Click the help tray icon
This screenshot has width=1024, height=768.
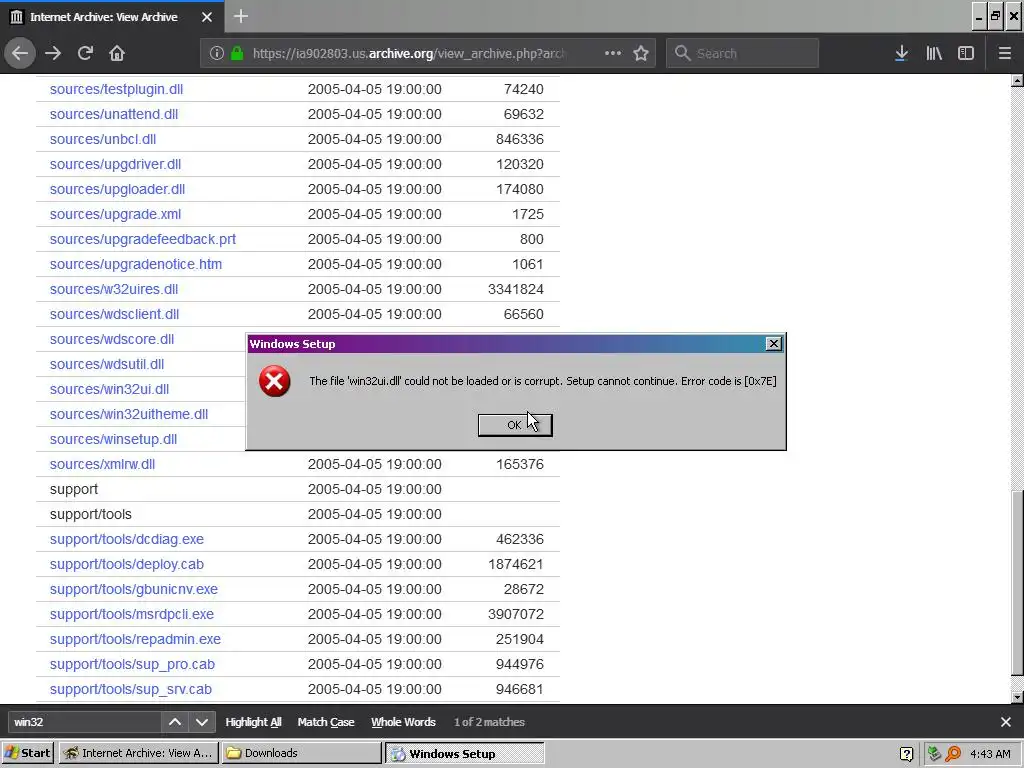pos(906,754)
